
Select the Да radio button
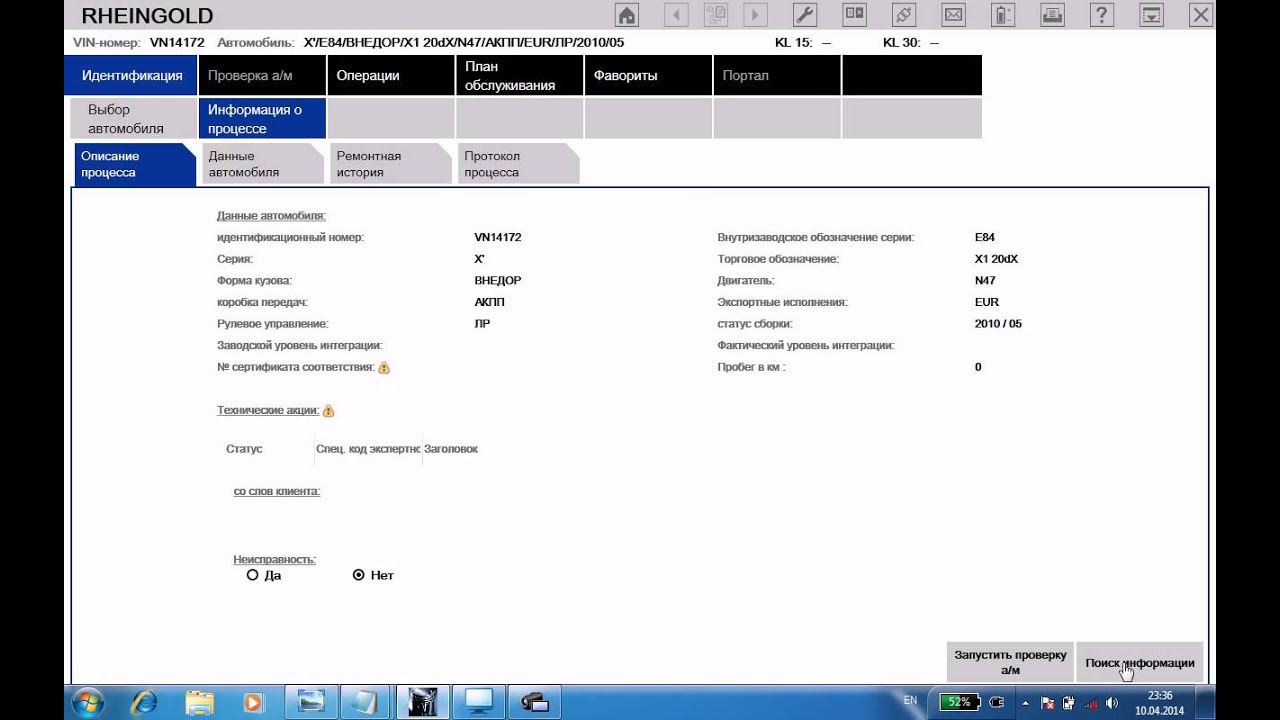coord(252,575)
